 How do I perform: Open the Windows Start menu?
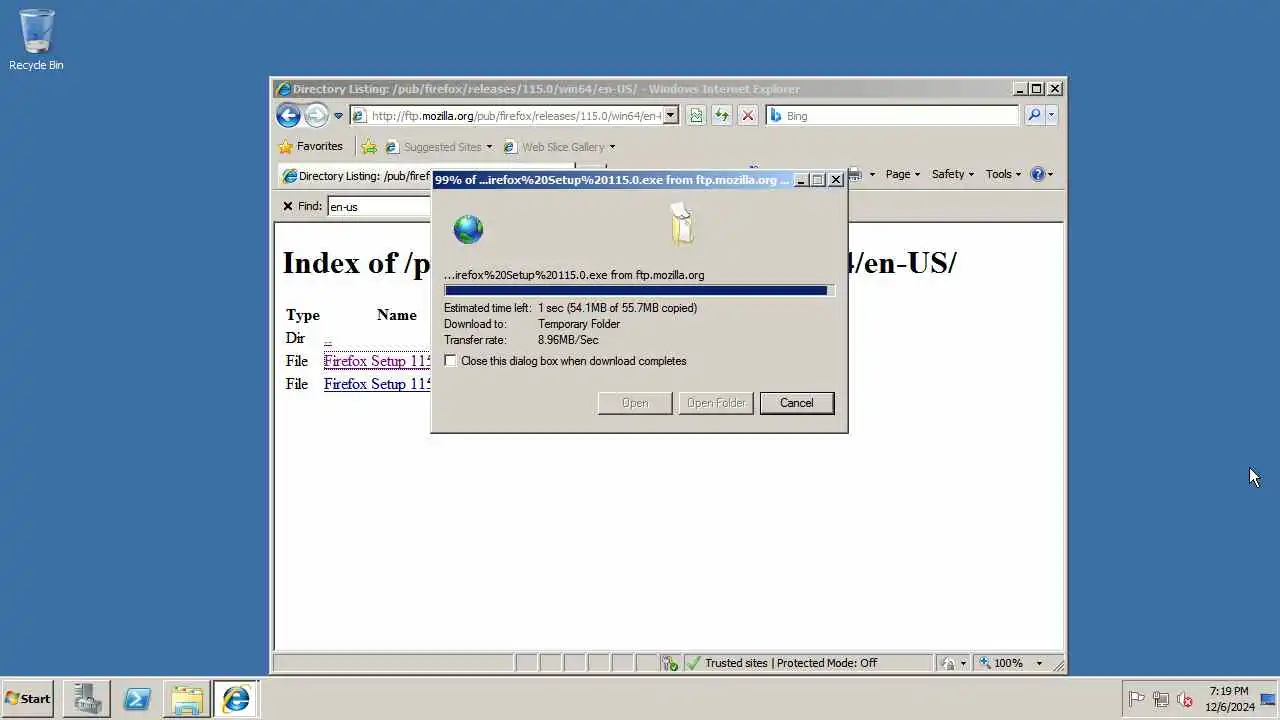click(28, 699)
